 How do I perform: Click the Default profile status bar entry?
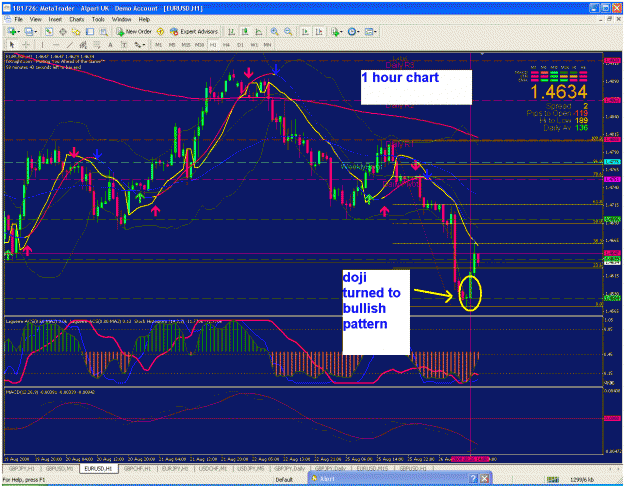click(284, 479)
